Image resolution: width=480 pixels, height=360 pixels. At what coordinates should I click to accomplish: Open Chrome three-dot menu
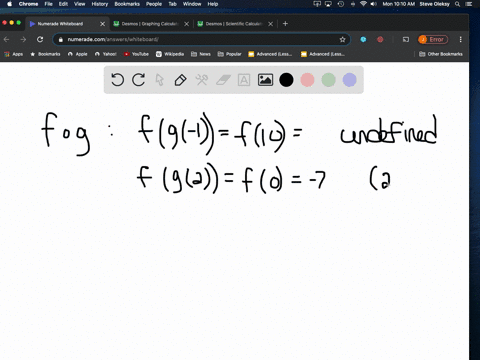461,39
